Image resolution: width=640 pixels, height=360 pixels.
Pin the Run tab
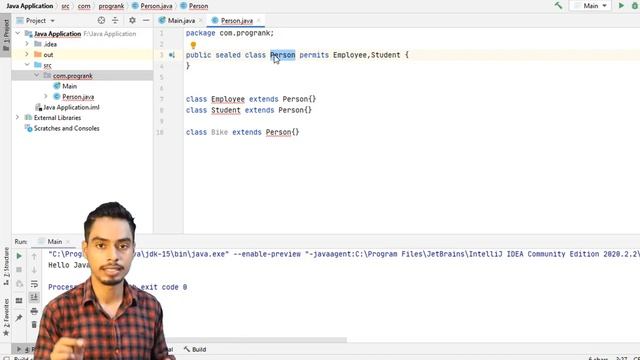click(x=19, y=318)
